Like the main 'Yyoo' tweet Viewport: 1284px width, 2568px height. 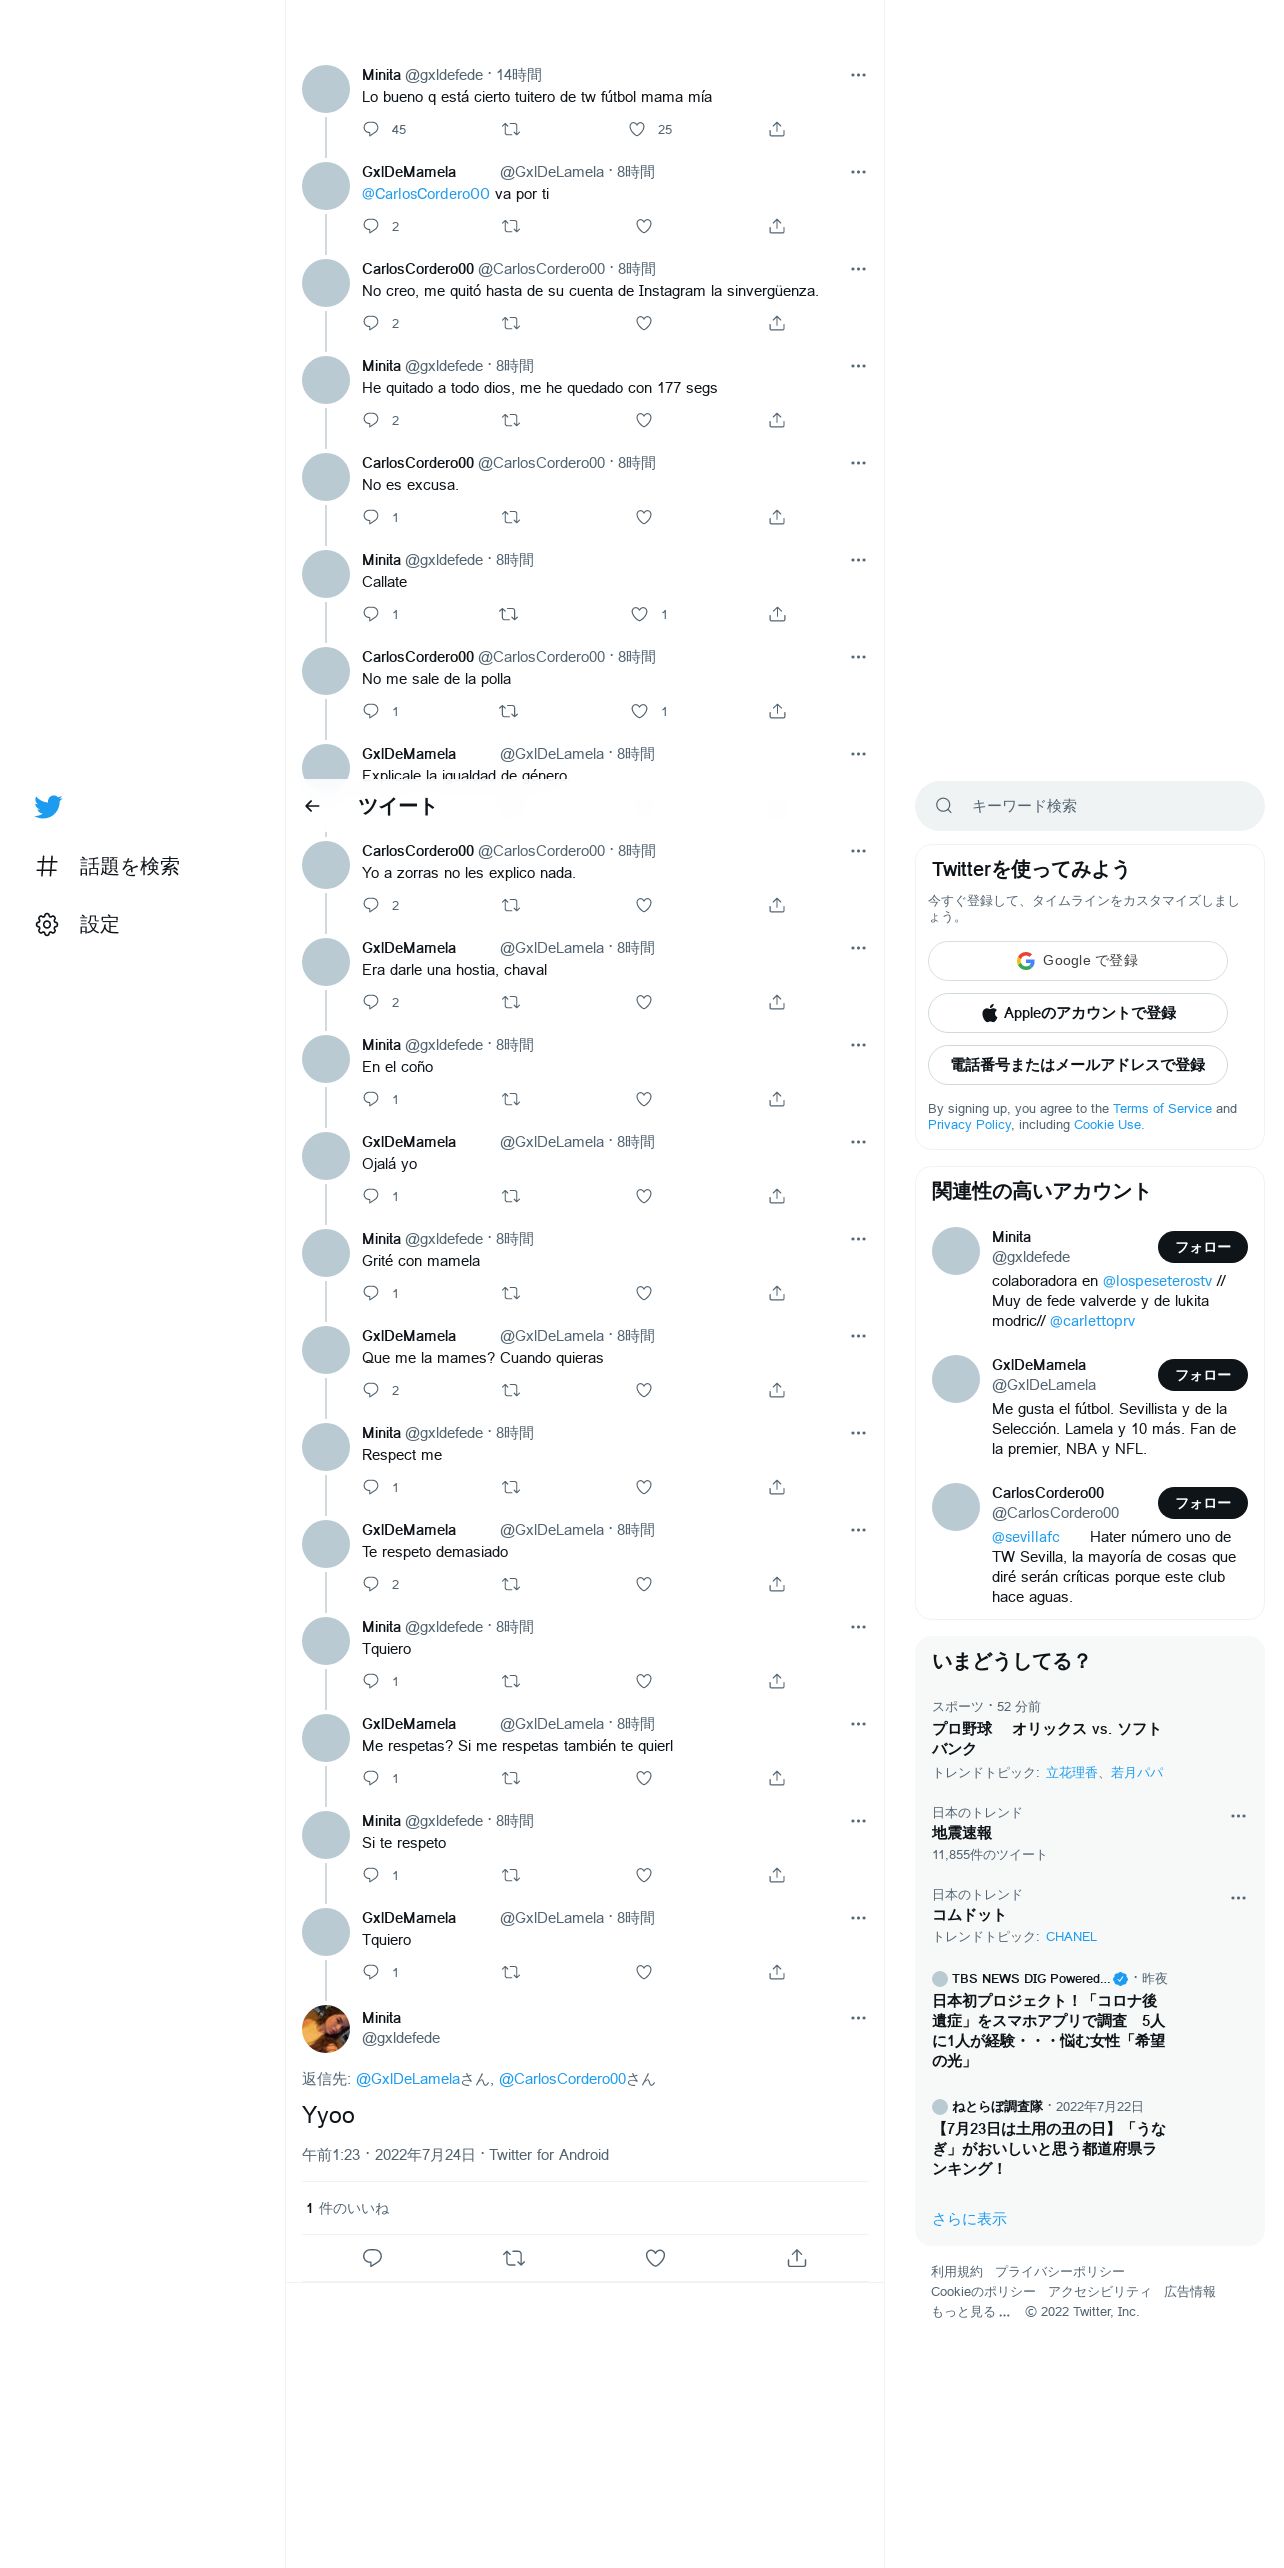655,2258
